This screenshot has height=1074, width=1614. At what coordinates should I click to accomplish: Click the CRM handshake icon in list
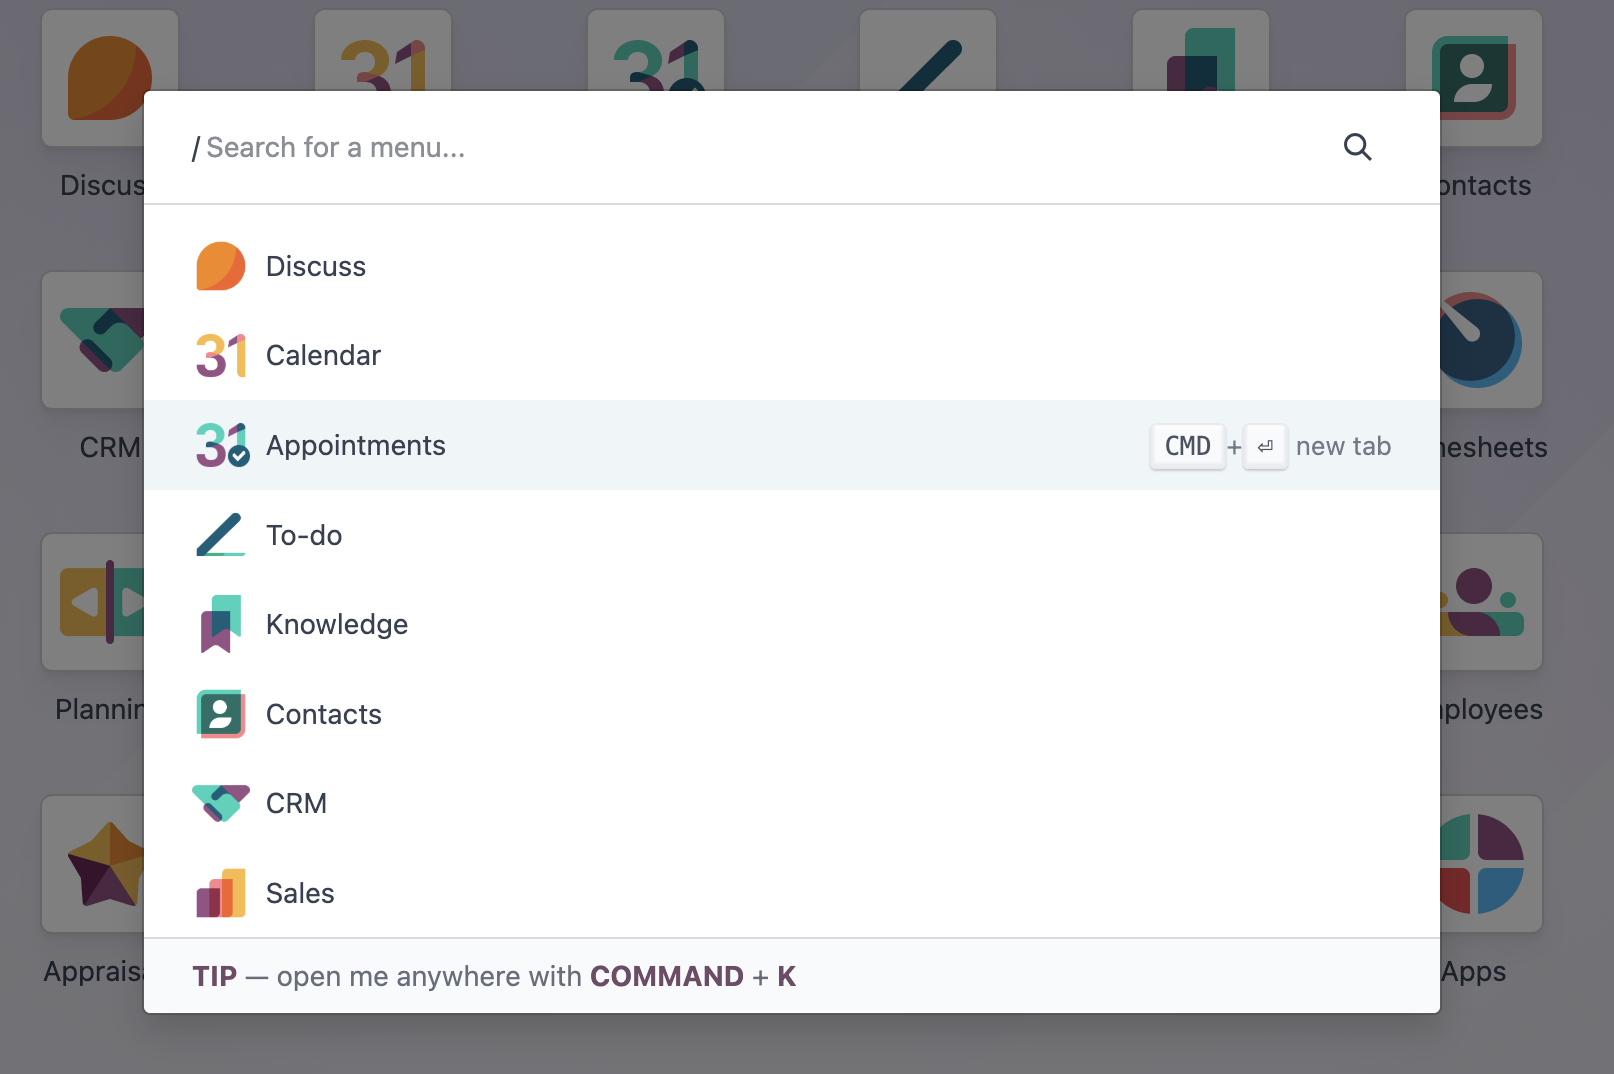point(221,803)
